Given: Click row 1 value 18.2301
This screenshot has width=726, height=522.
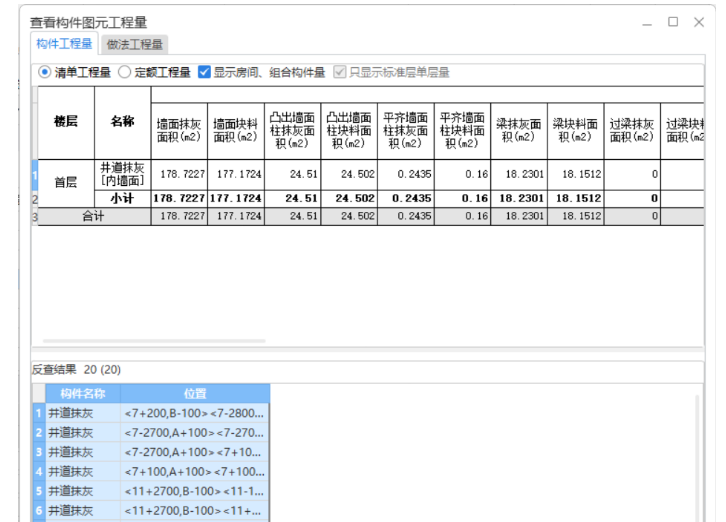Looking at the screenshot, I should pyautogui.click(x=519, y=175).
